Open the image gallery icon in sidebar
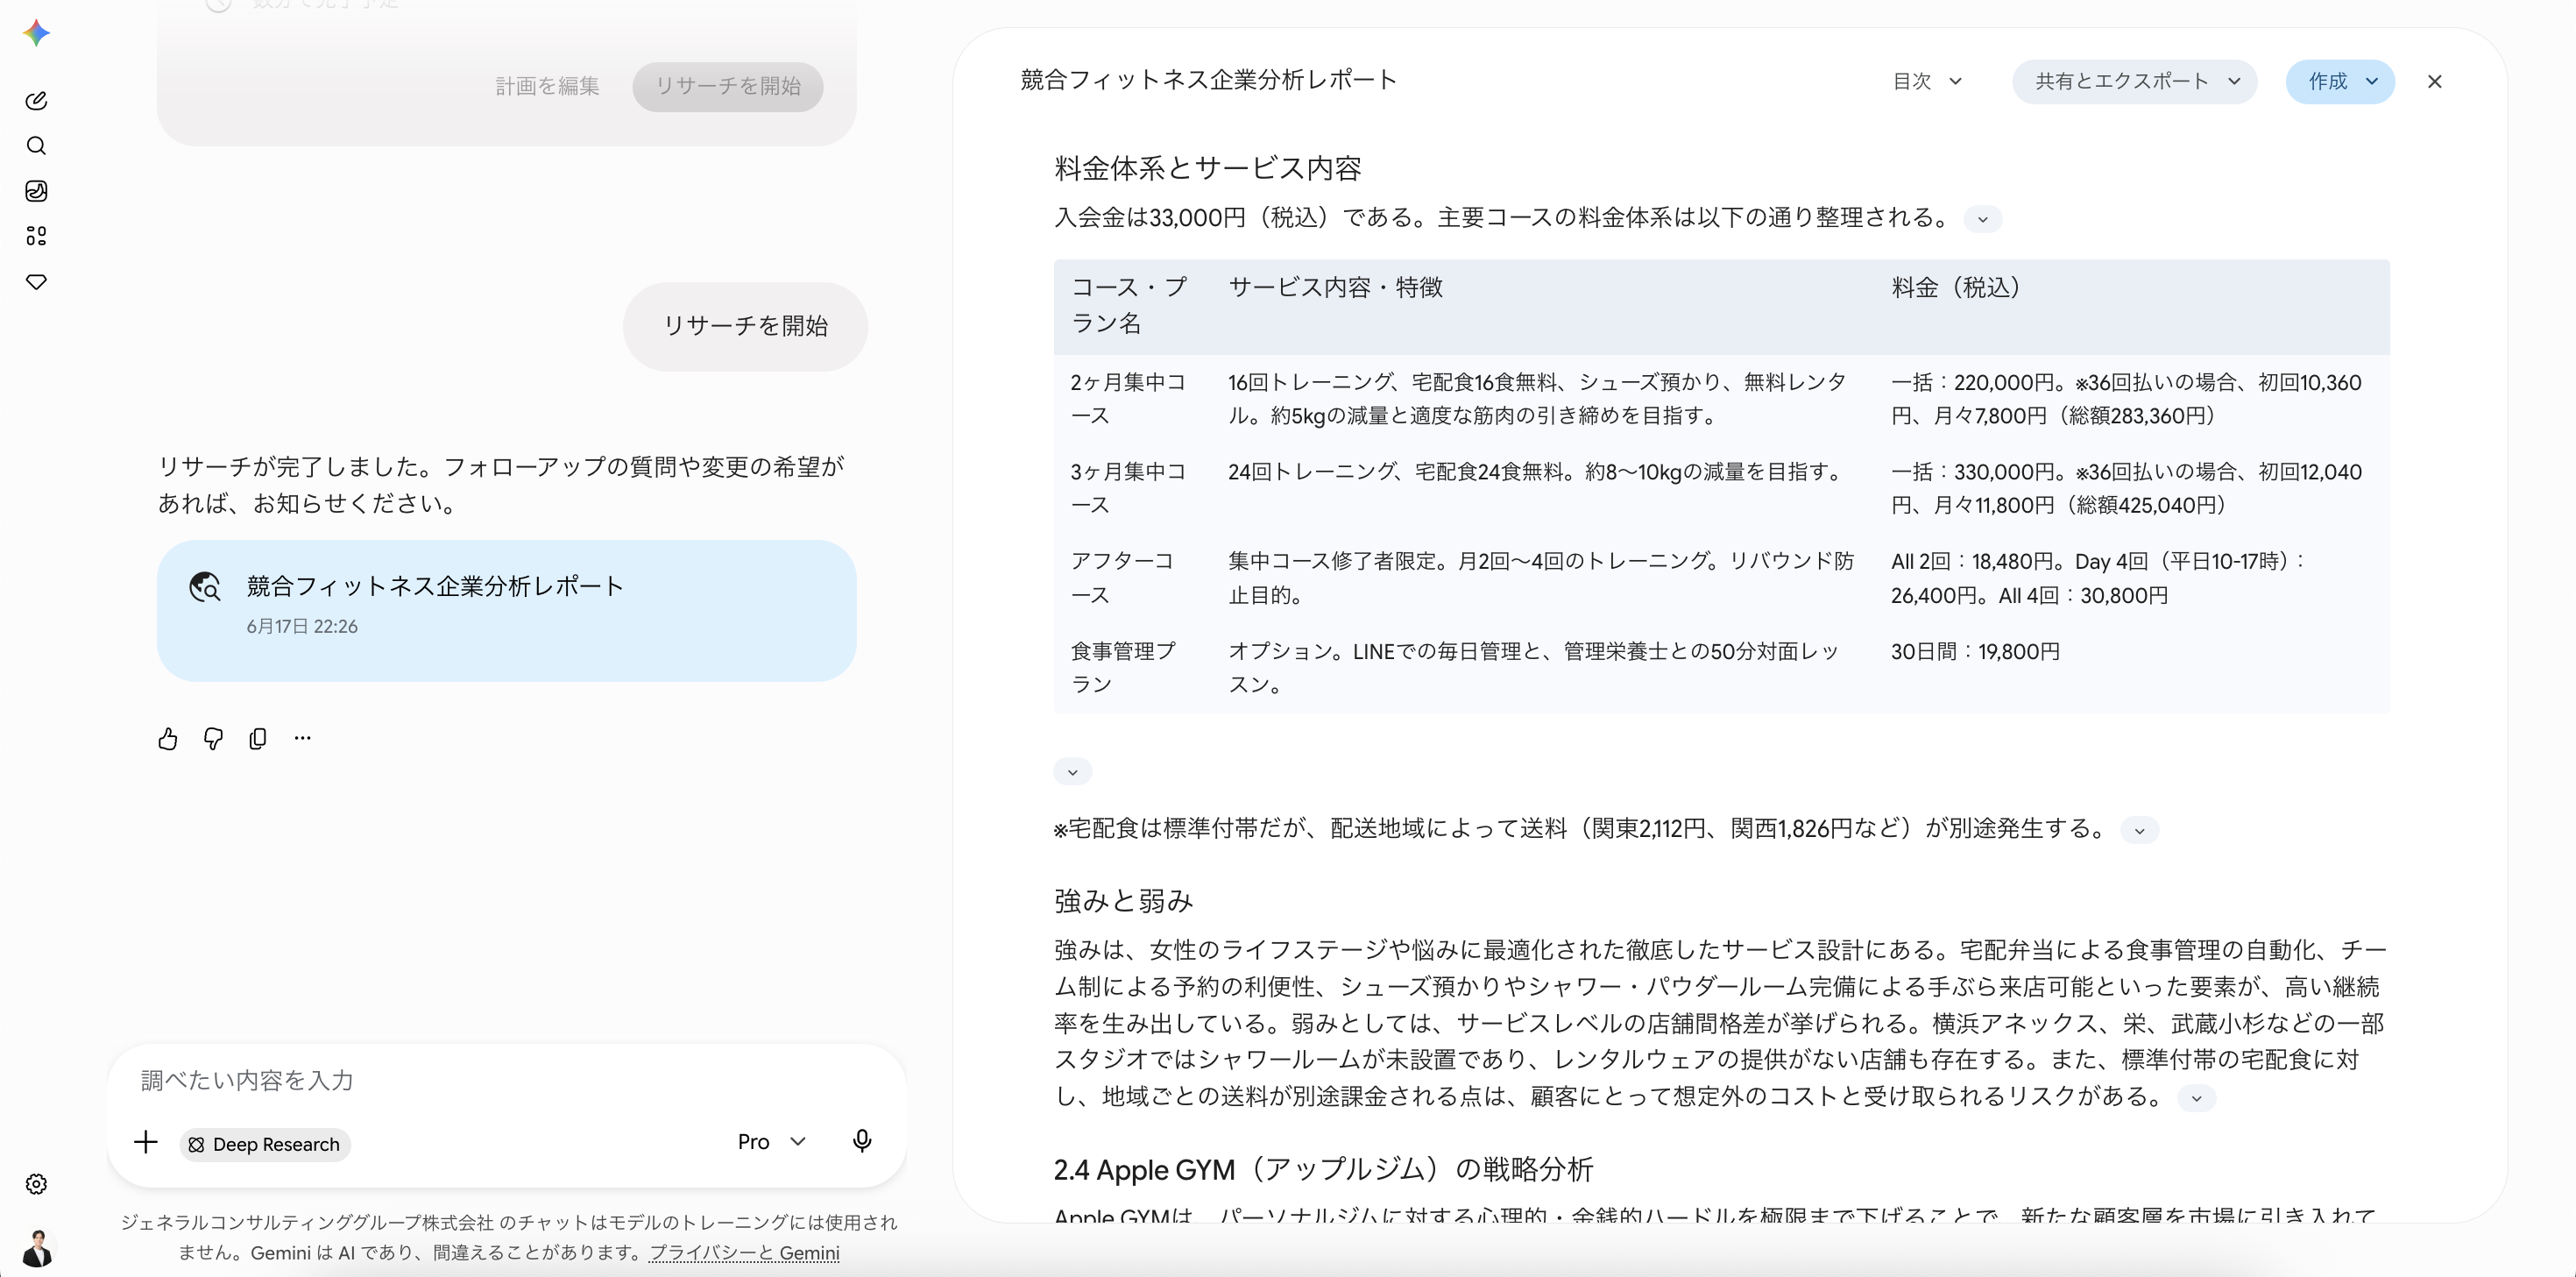Viewport: 2576px width, 1277px height. coord(36,191)
